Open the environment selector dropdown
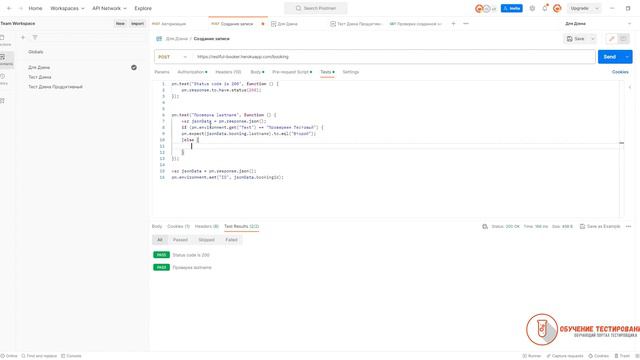 click(598, 24)
